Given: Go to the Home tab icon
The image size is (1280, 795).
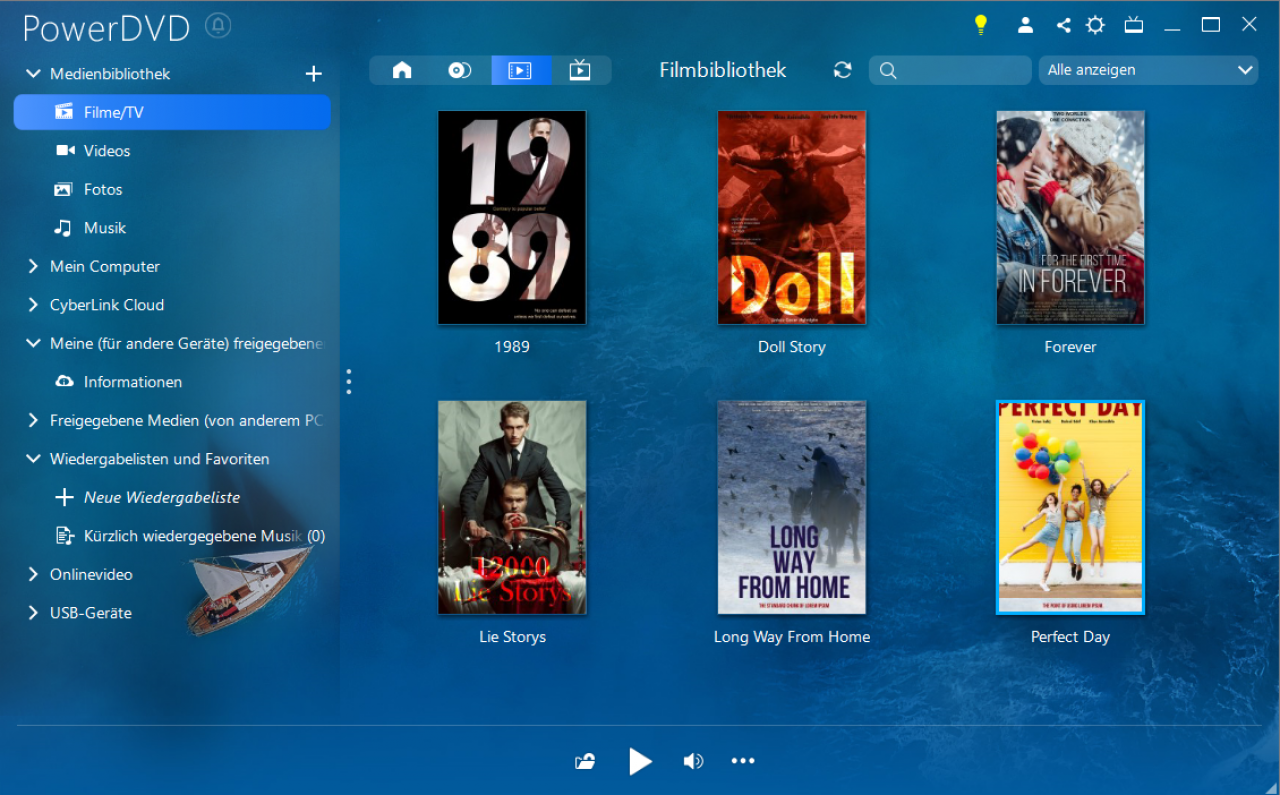Looking at the screenshot, I should coord(402,70).
